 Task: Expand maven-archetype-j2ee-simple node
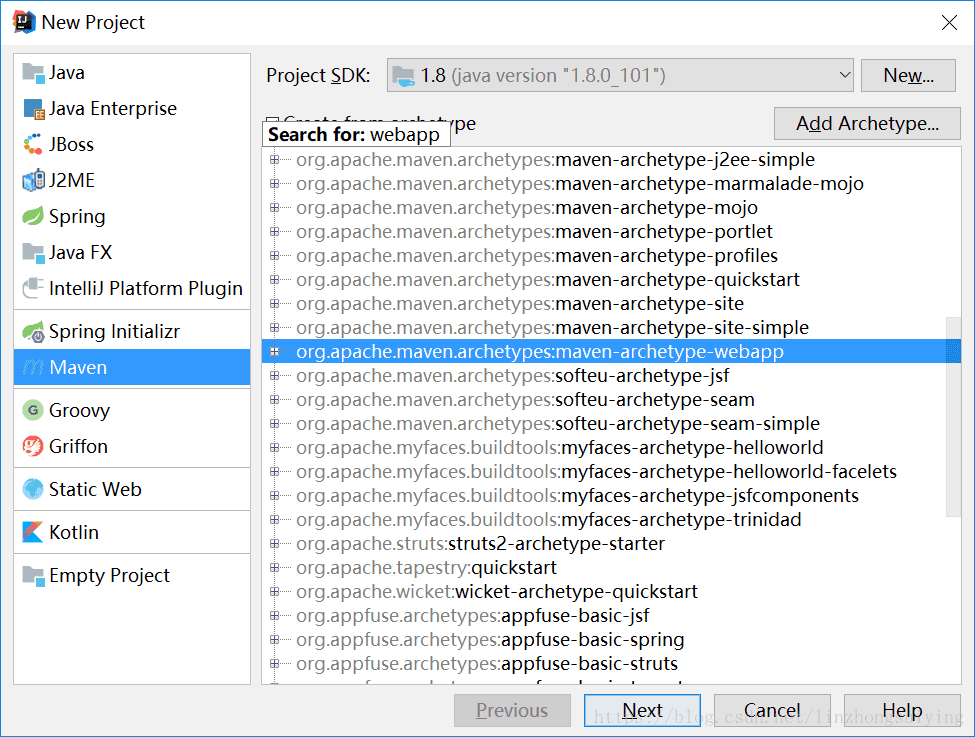[x=274, y=160]
